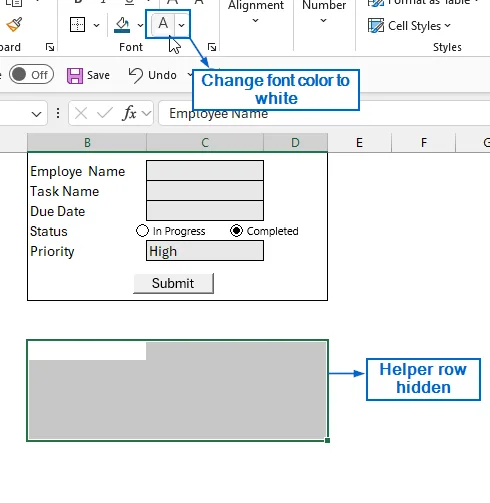
Task: Select the In Progress radio button
Action: pyautogui.click(x=142, y=231)
